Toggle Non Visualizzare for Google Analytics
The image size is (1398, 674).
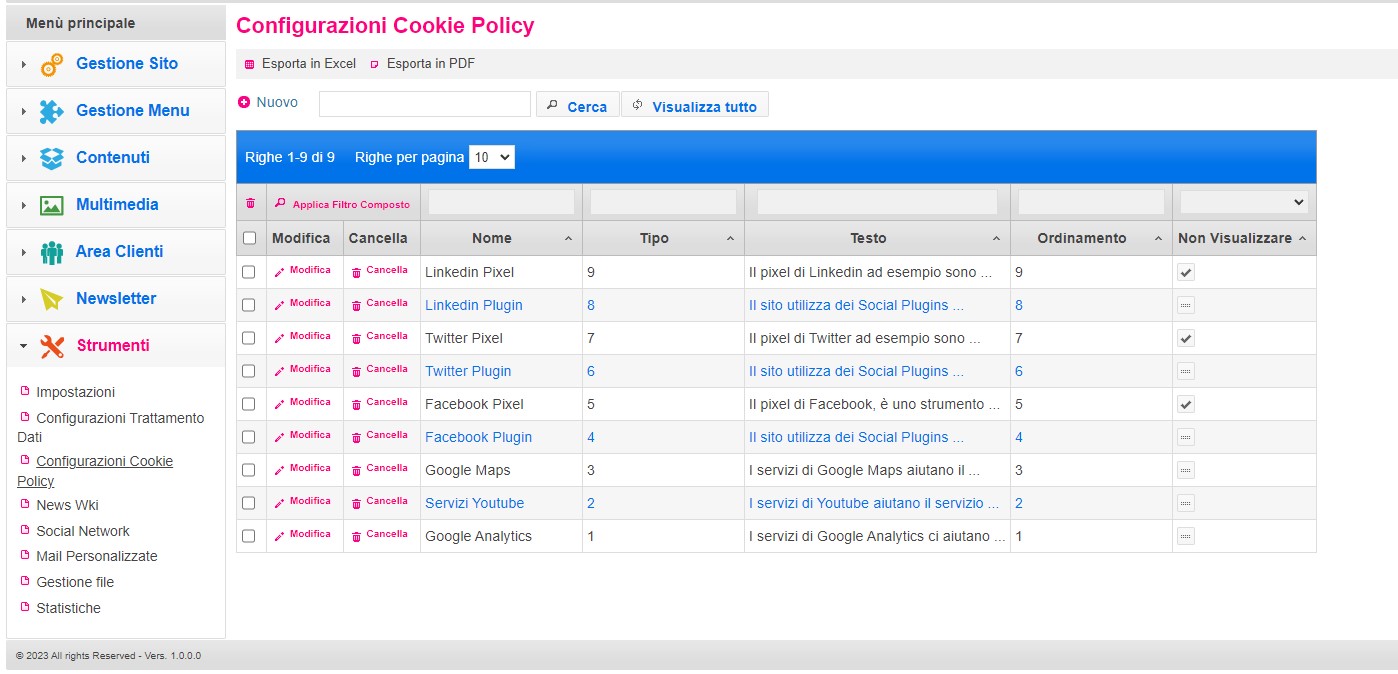pos(1186,536)
